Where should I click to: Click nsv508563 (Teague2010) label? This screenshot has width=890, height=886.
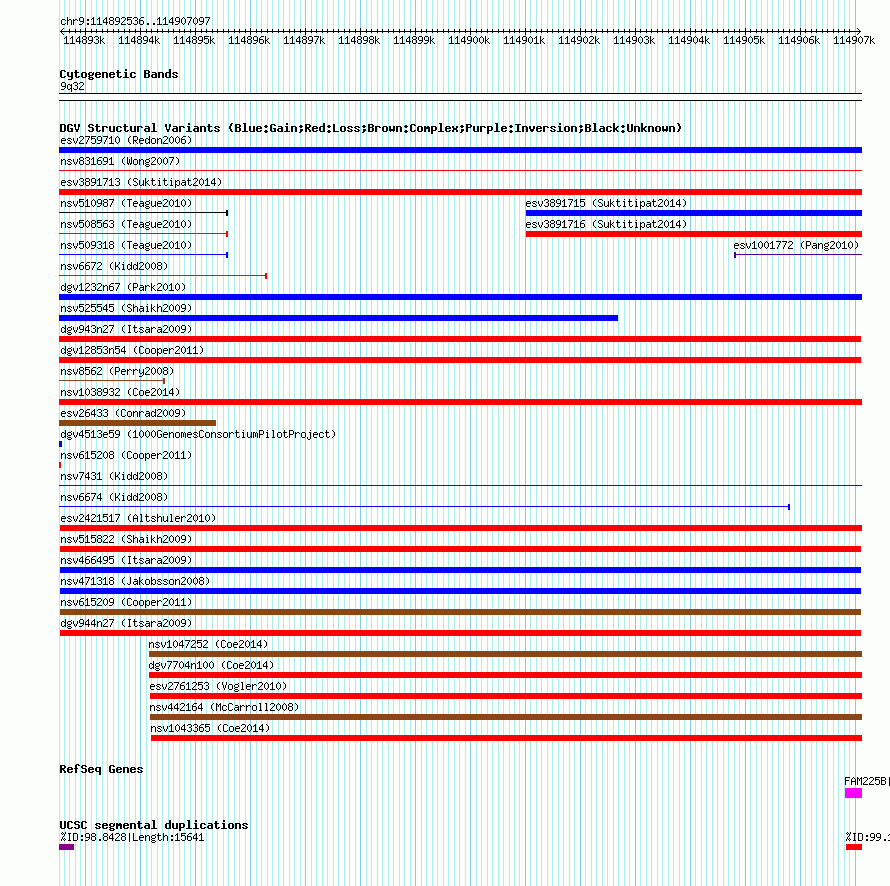pyautogui.click(x=126, y=224)
